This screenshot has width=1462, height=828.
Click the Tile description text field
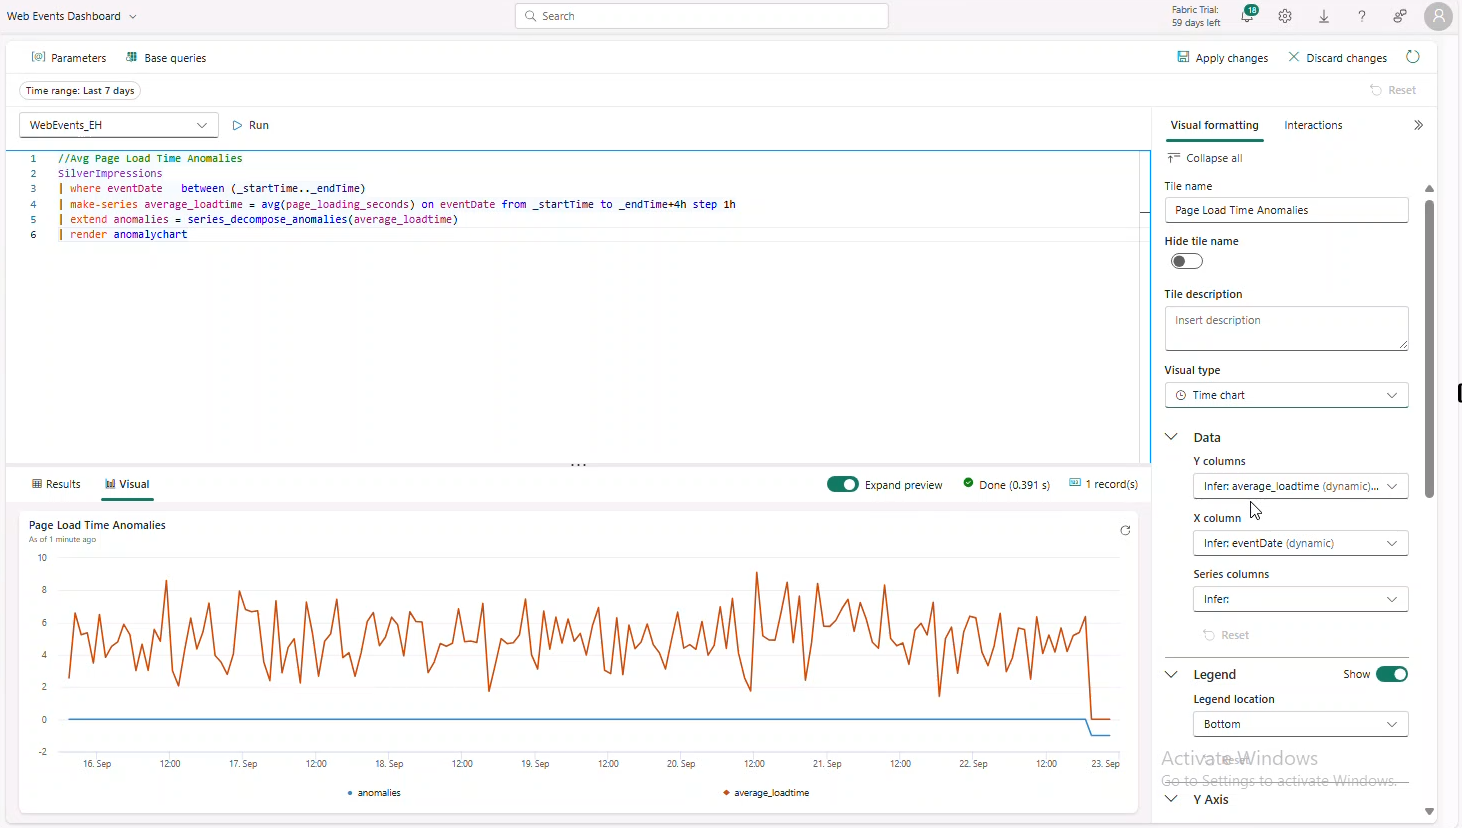(1286, 328)
